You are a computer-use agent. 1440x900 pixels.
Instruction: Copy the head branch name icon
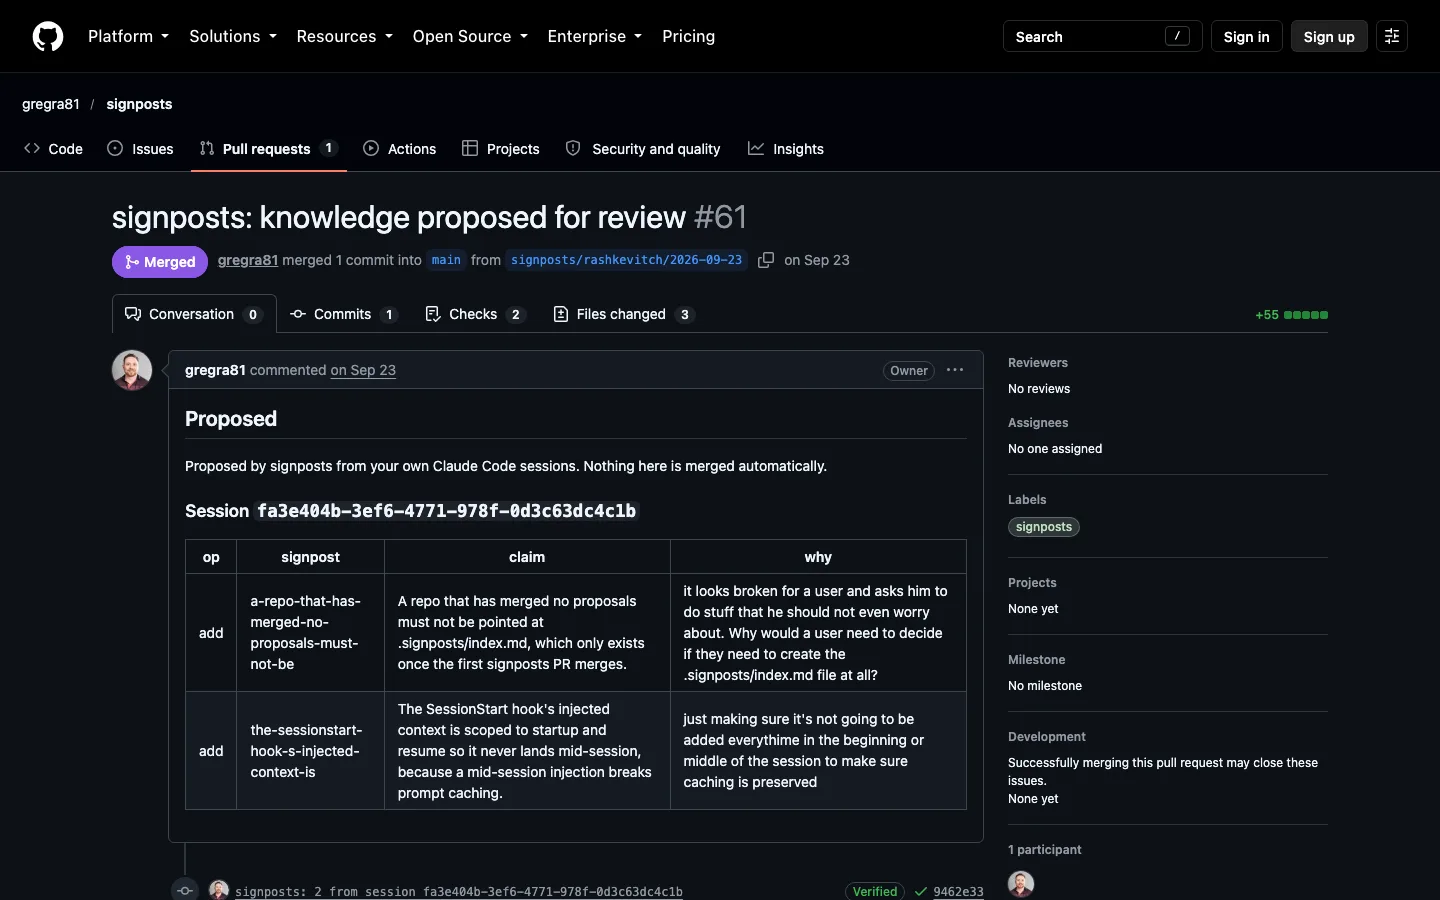(766, 260)
